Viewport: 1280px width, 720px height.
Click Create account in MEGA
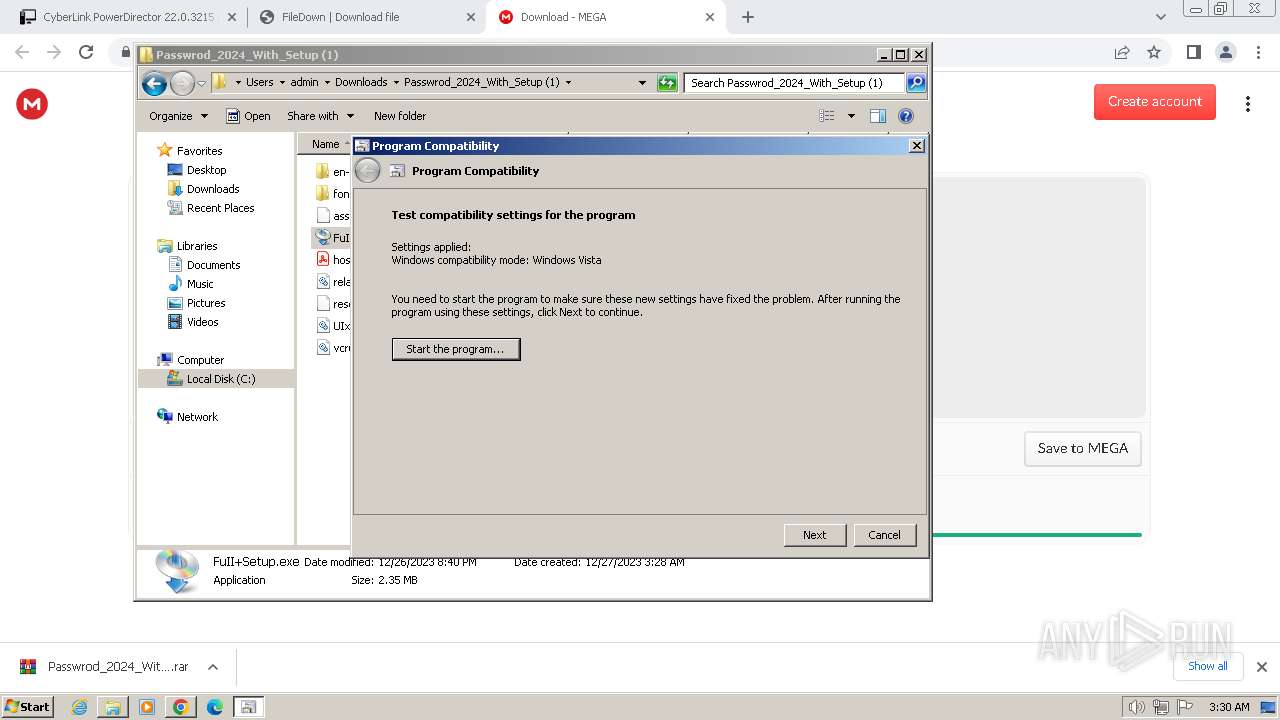tap(1155, 102)
